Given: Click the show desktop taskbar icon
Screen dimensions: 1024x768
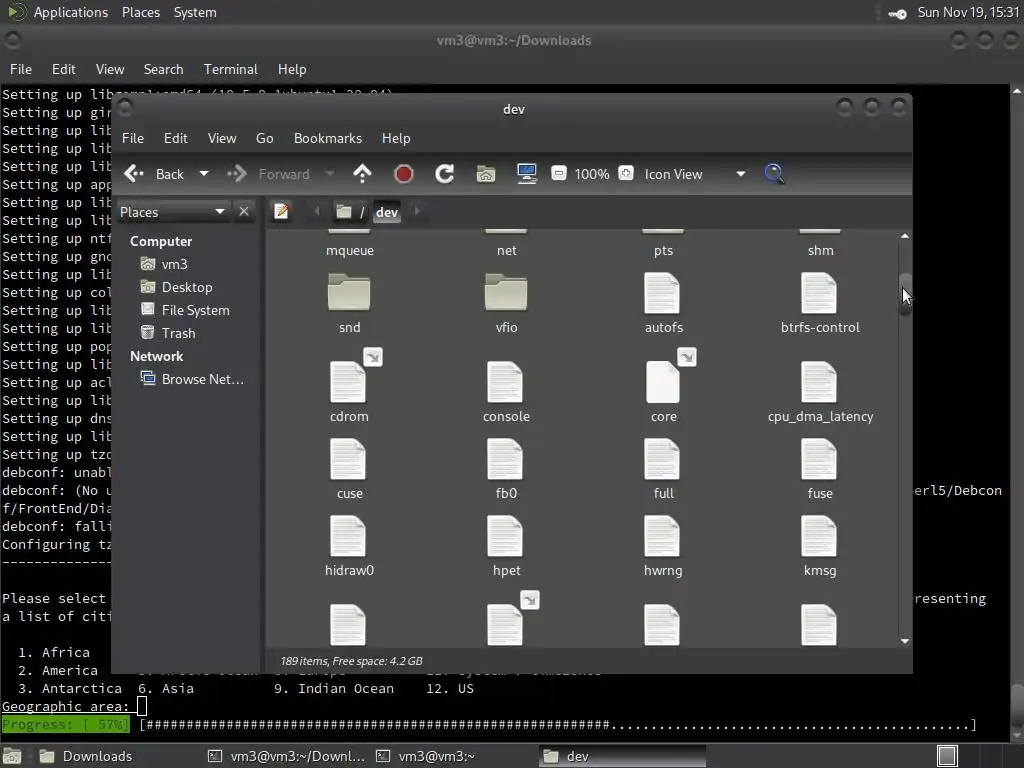Looking at the screenshot, I should [x=12, y=756].
